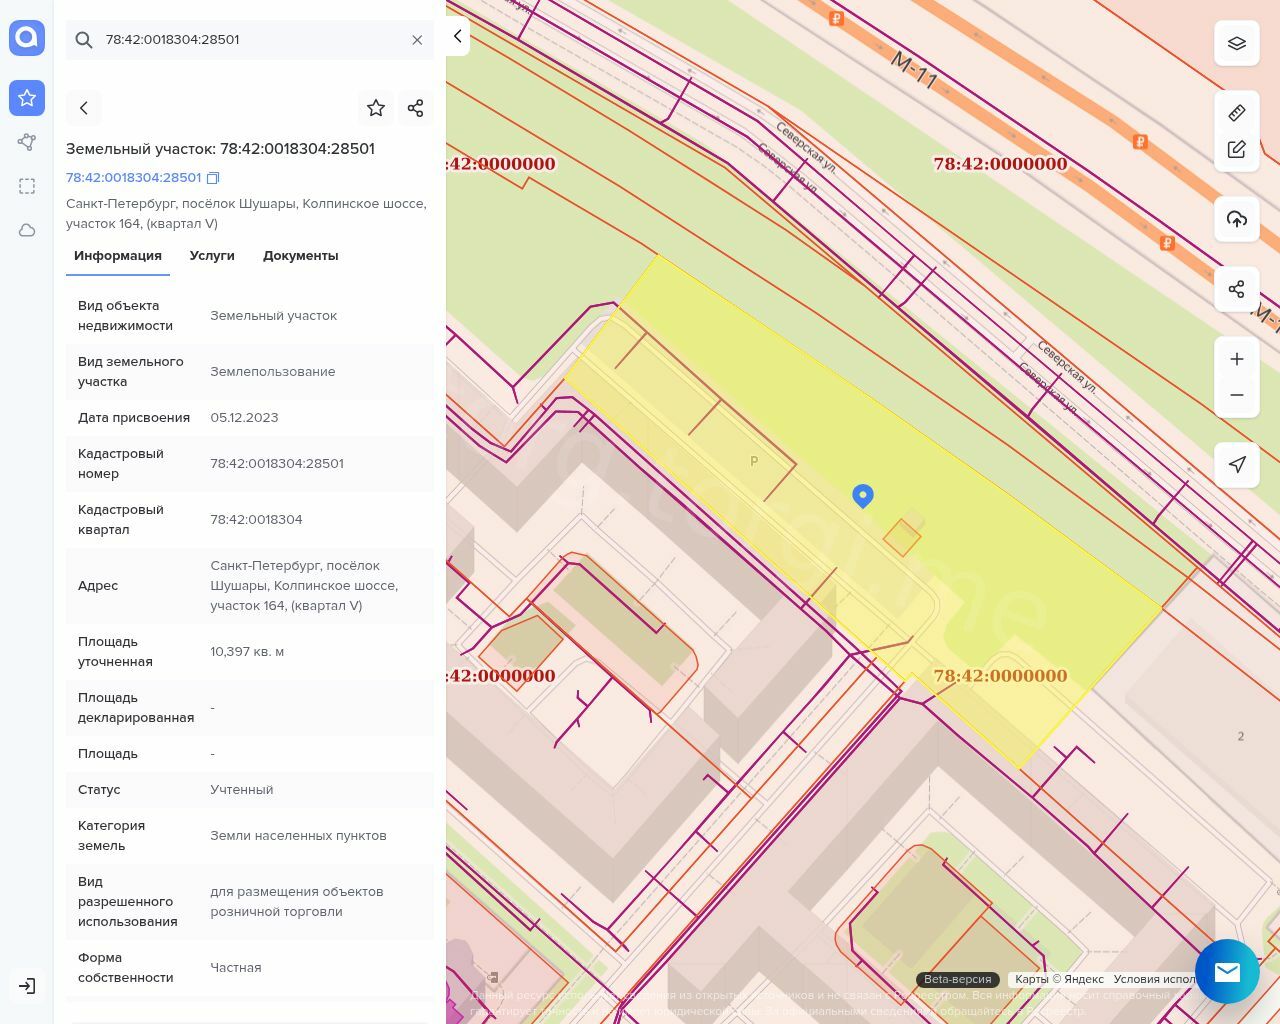This screenshot has width=1280, height=1024.
Task: Share the map using right toolbar icon
Action: coord(1237,290)
